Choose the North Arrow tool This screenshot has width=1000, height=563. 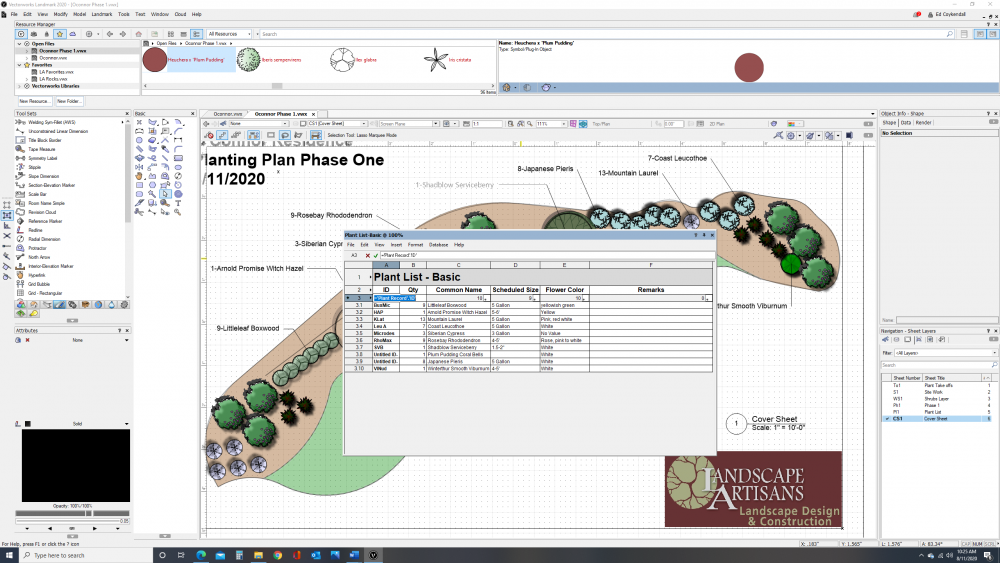(39, 257)
